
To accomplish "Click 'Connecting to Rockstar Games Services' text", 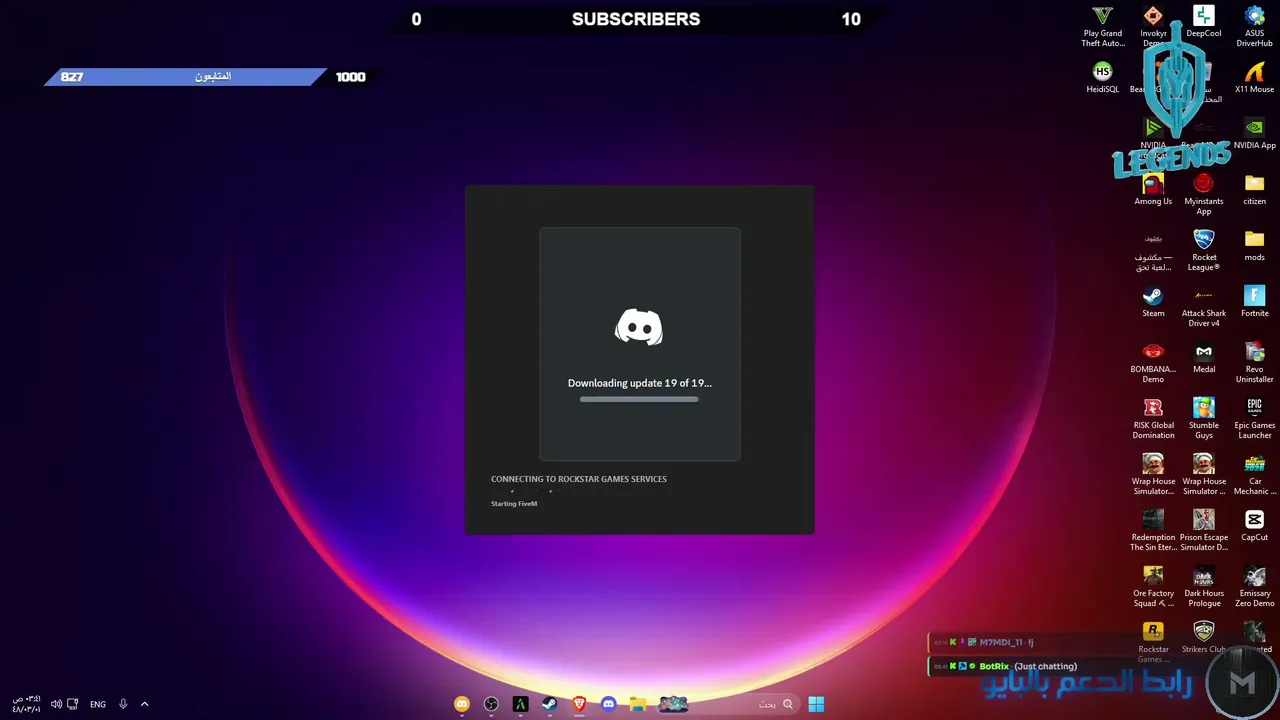I will click(x=579, y=479).
